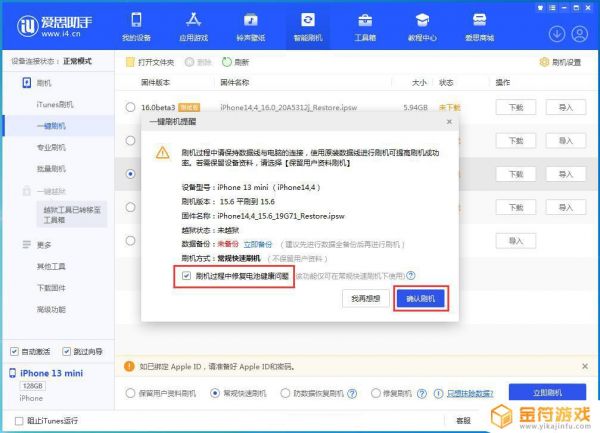The image size is (600, 433).
Task: Select 修复刷机 radio option
Action: click(x=376, y=393)
